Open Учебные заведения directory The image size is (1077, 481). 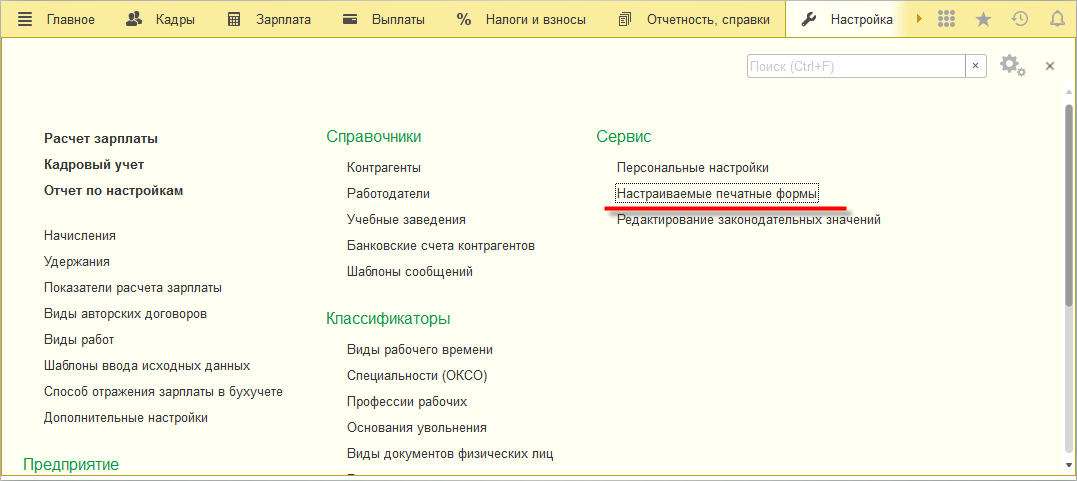[407, 220]
